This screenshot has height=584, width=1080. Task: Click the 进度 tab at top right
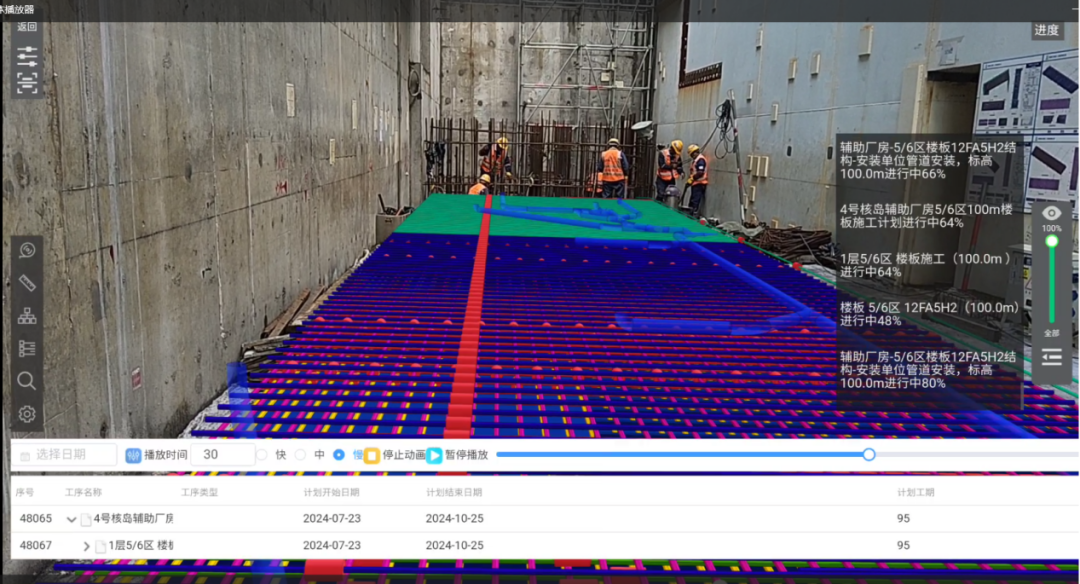click(x=1046, y=30)
